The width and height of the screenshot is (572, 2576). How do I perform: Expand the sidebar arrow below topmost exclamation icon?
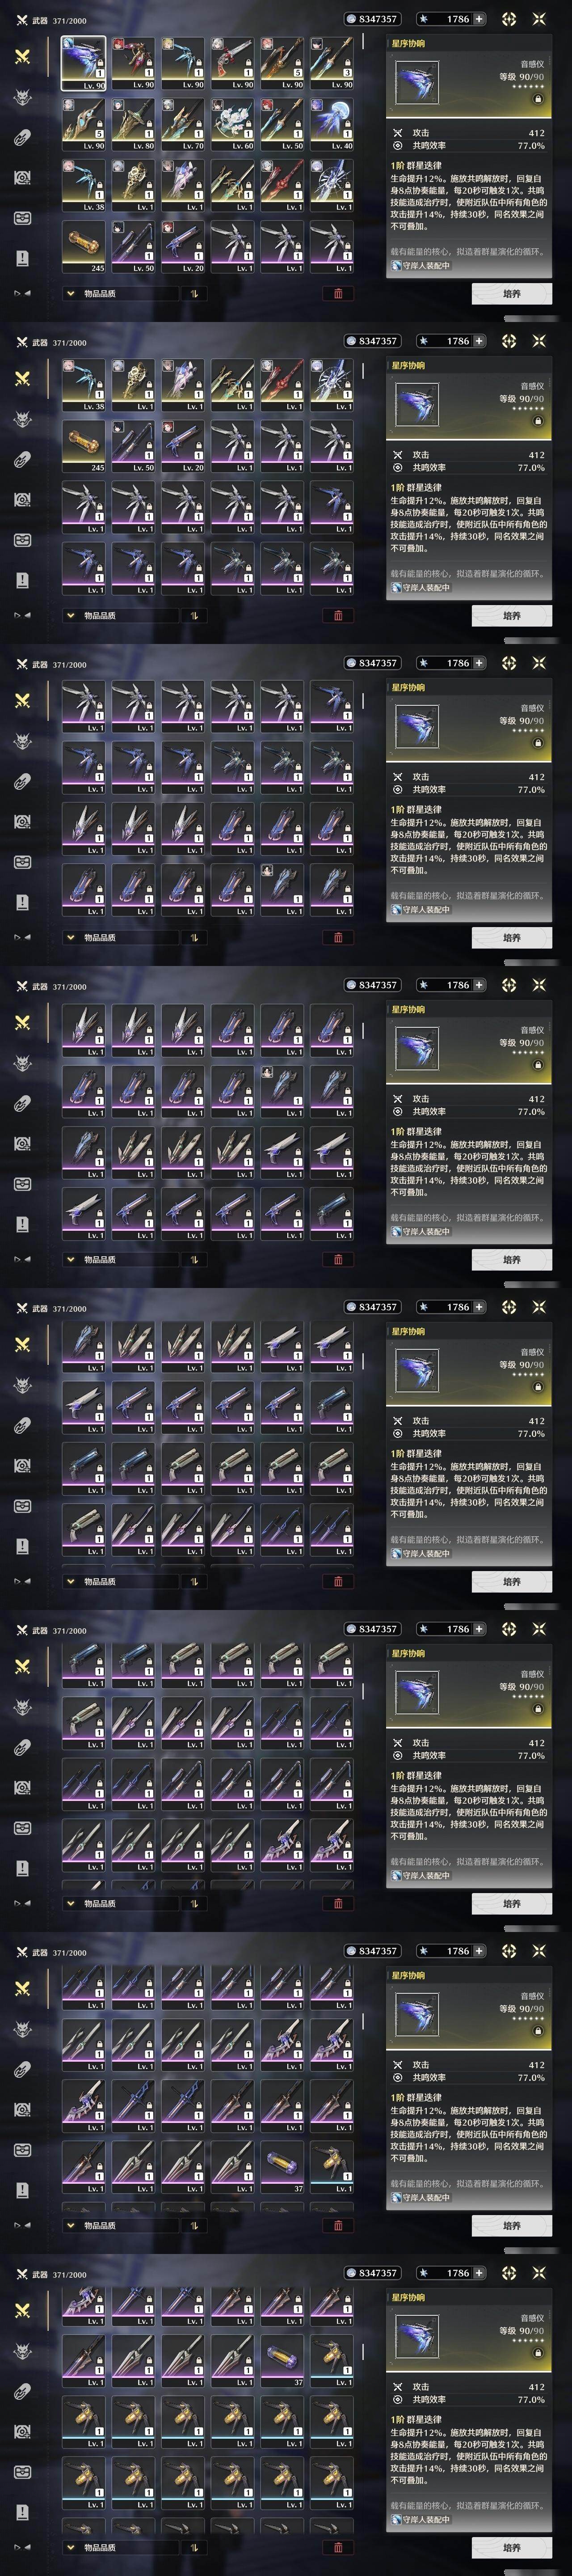(22, 293)
